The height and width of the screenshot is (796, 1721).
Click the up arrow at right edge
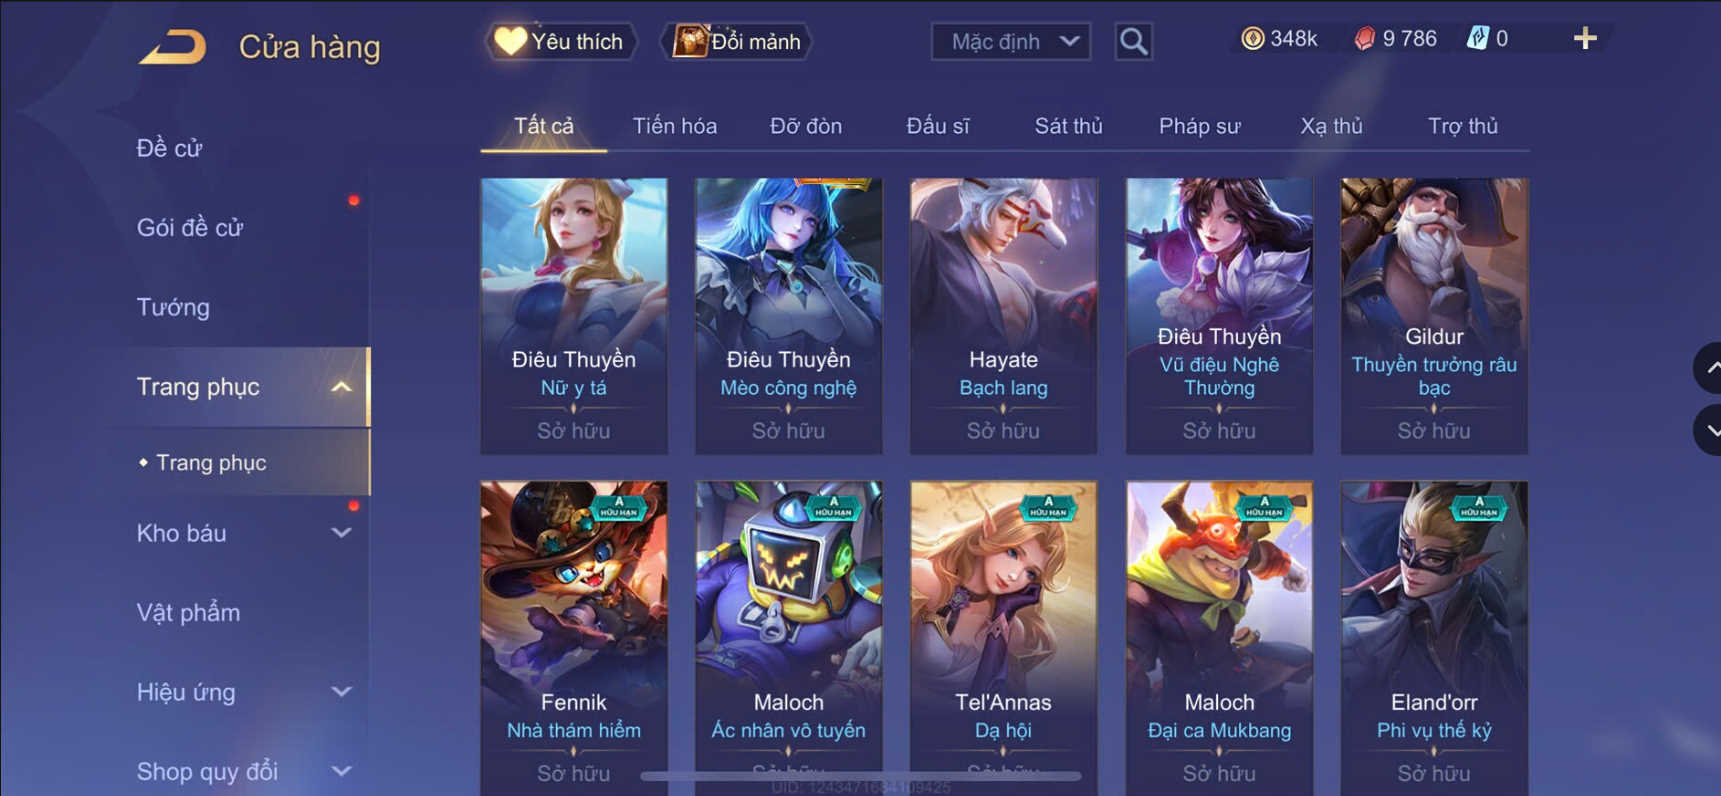coord(1708,367)
